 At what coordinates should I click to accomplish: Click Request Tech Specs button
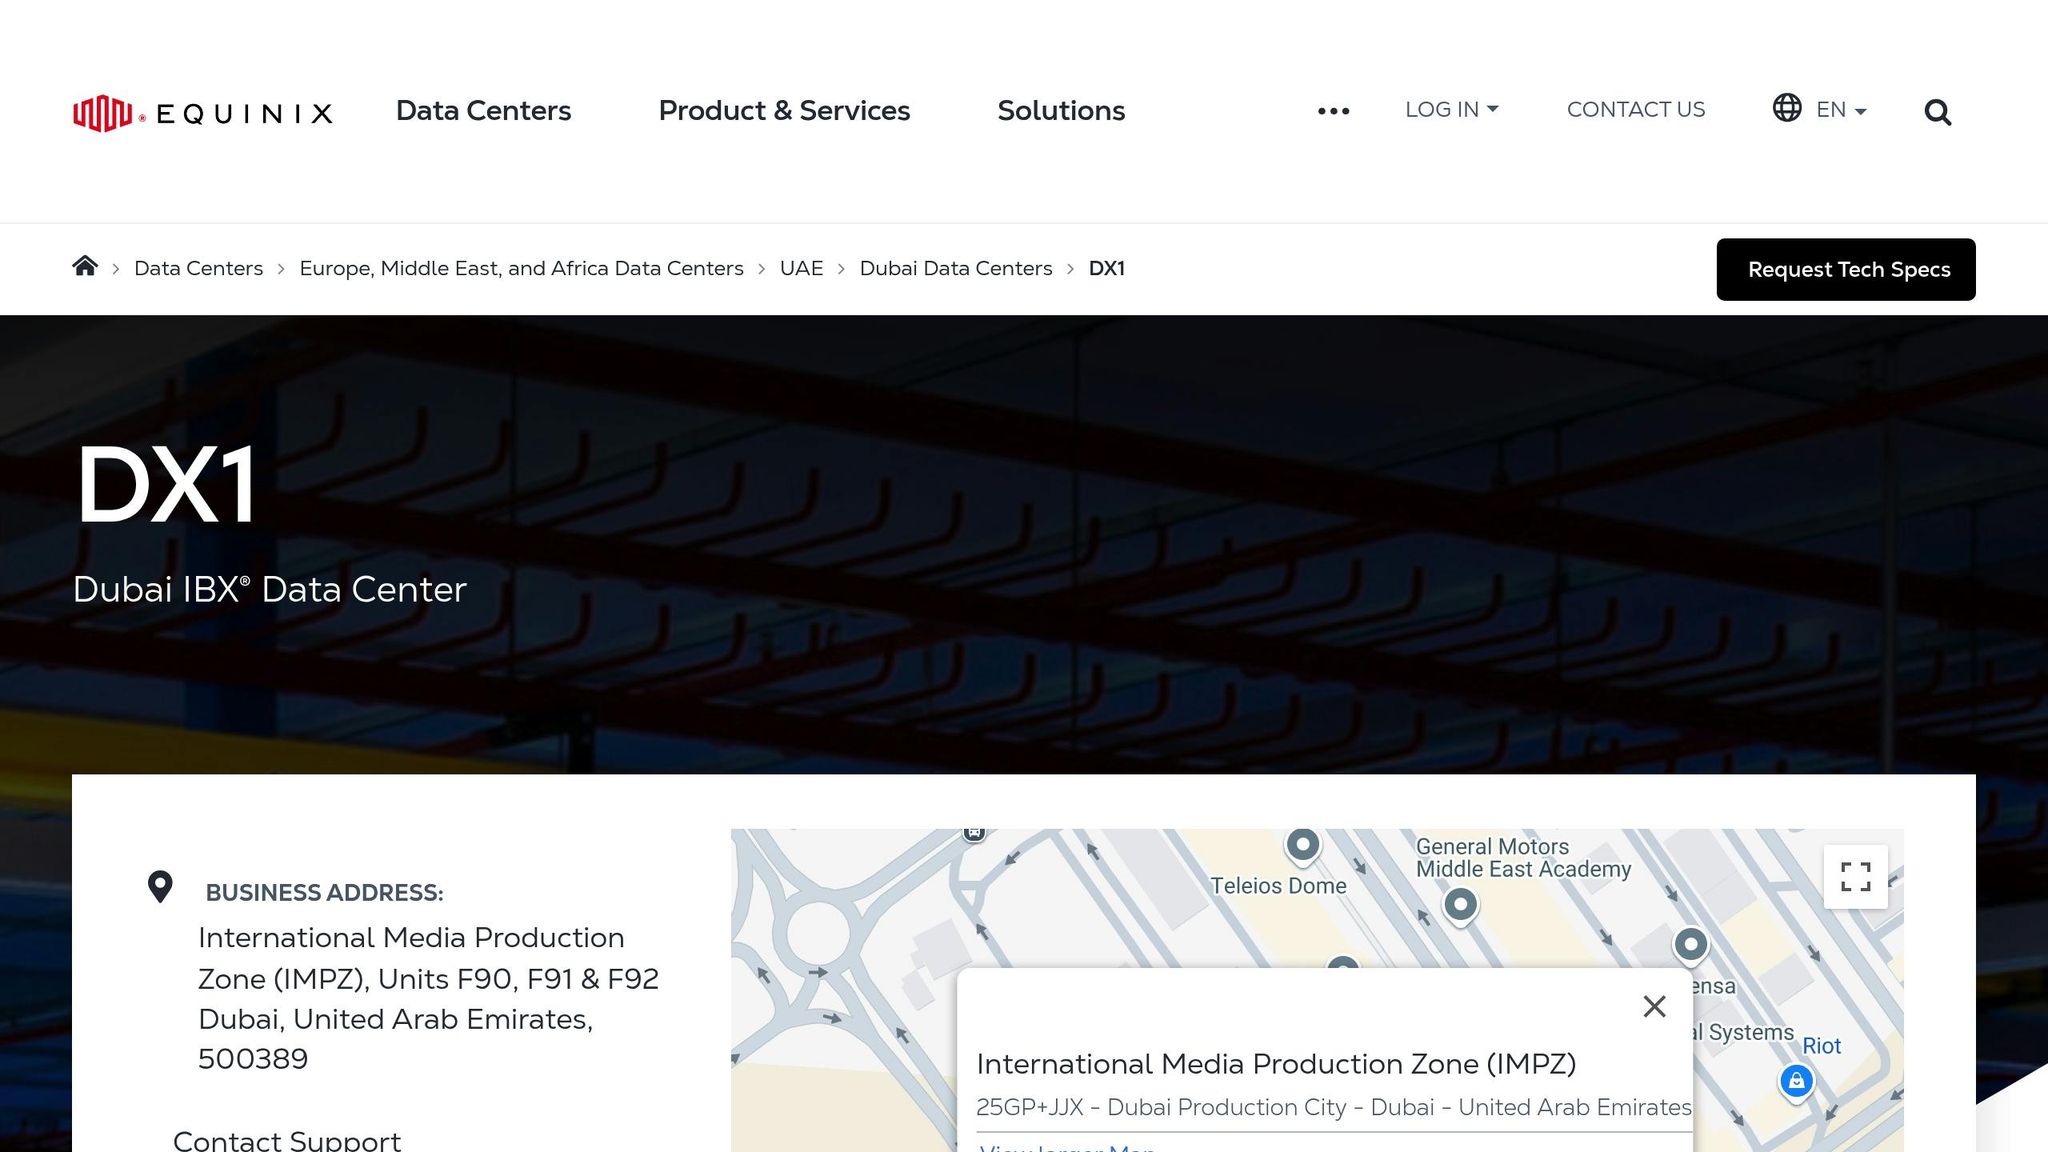[x=1846, y=269]
